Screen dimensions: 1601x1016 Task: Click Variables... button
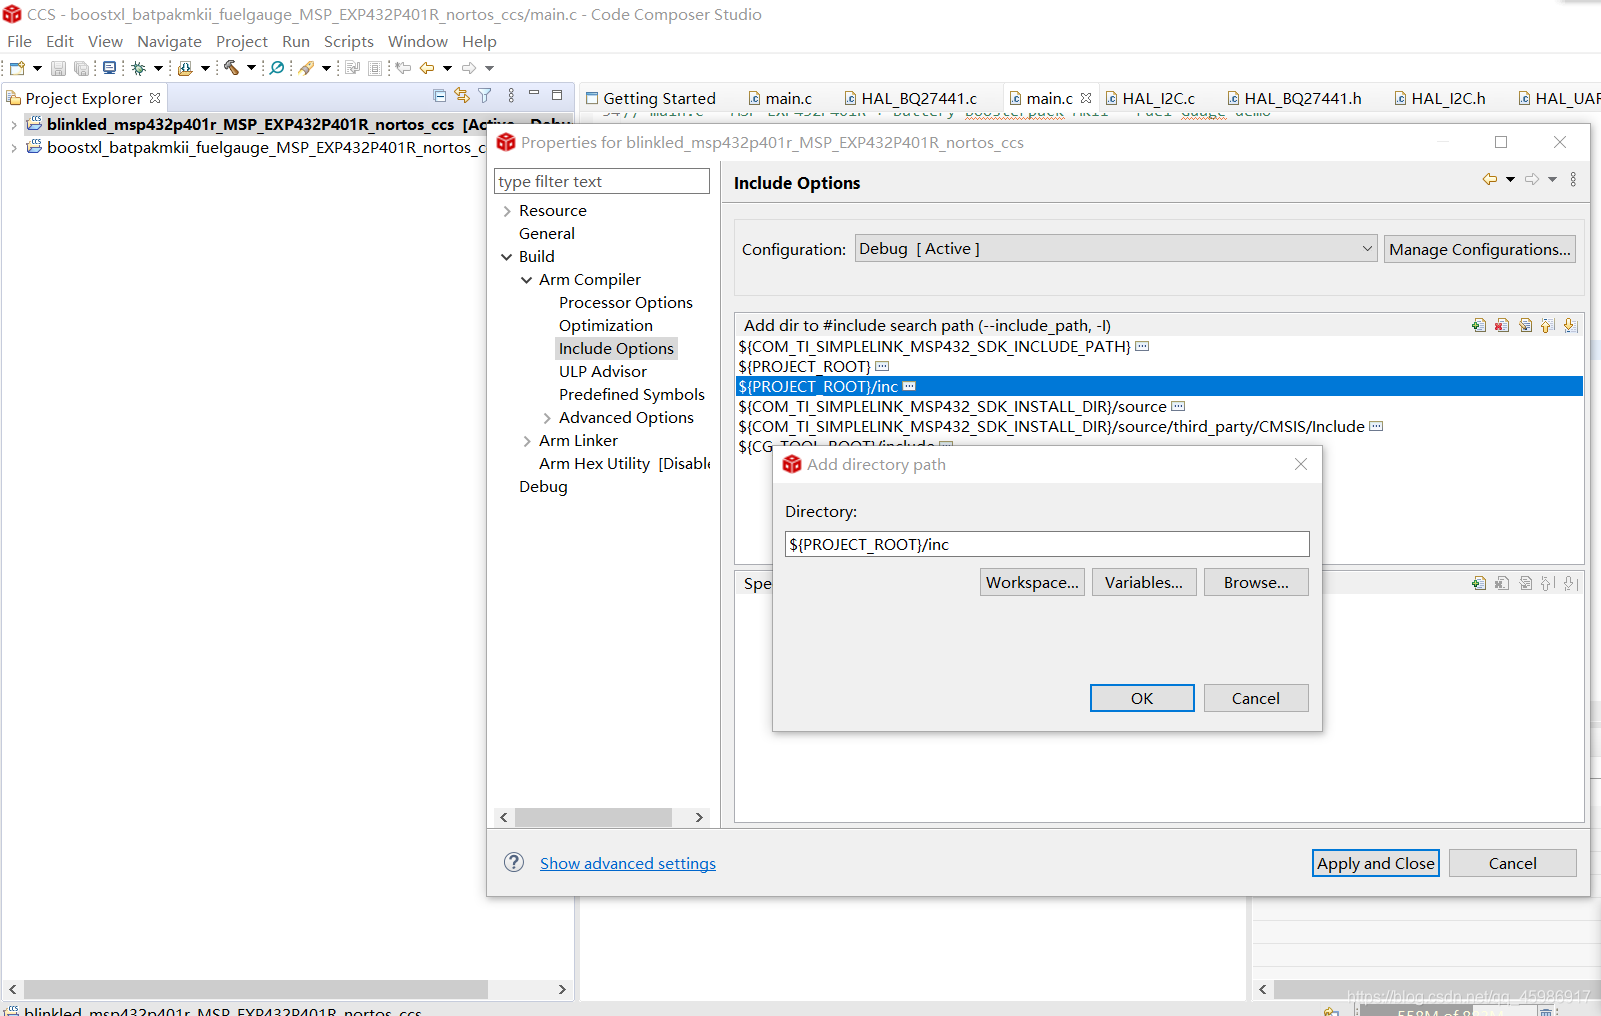[x=1144, y=582]
